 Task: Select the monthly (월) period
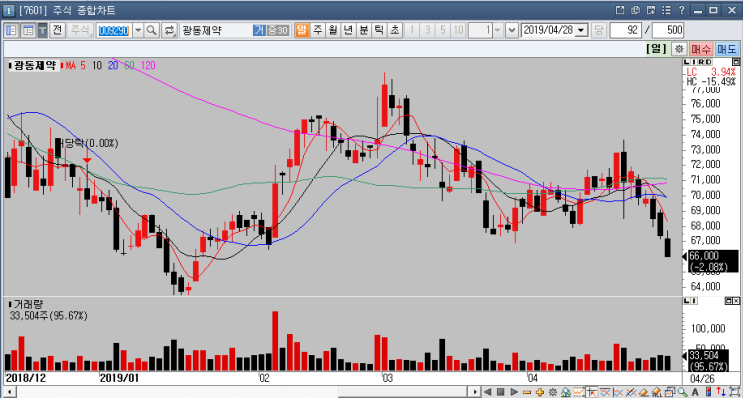pyautogui.click(x=333, y=31)
